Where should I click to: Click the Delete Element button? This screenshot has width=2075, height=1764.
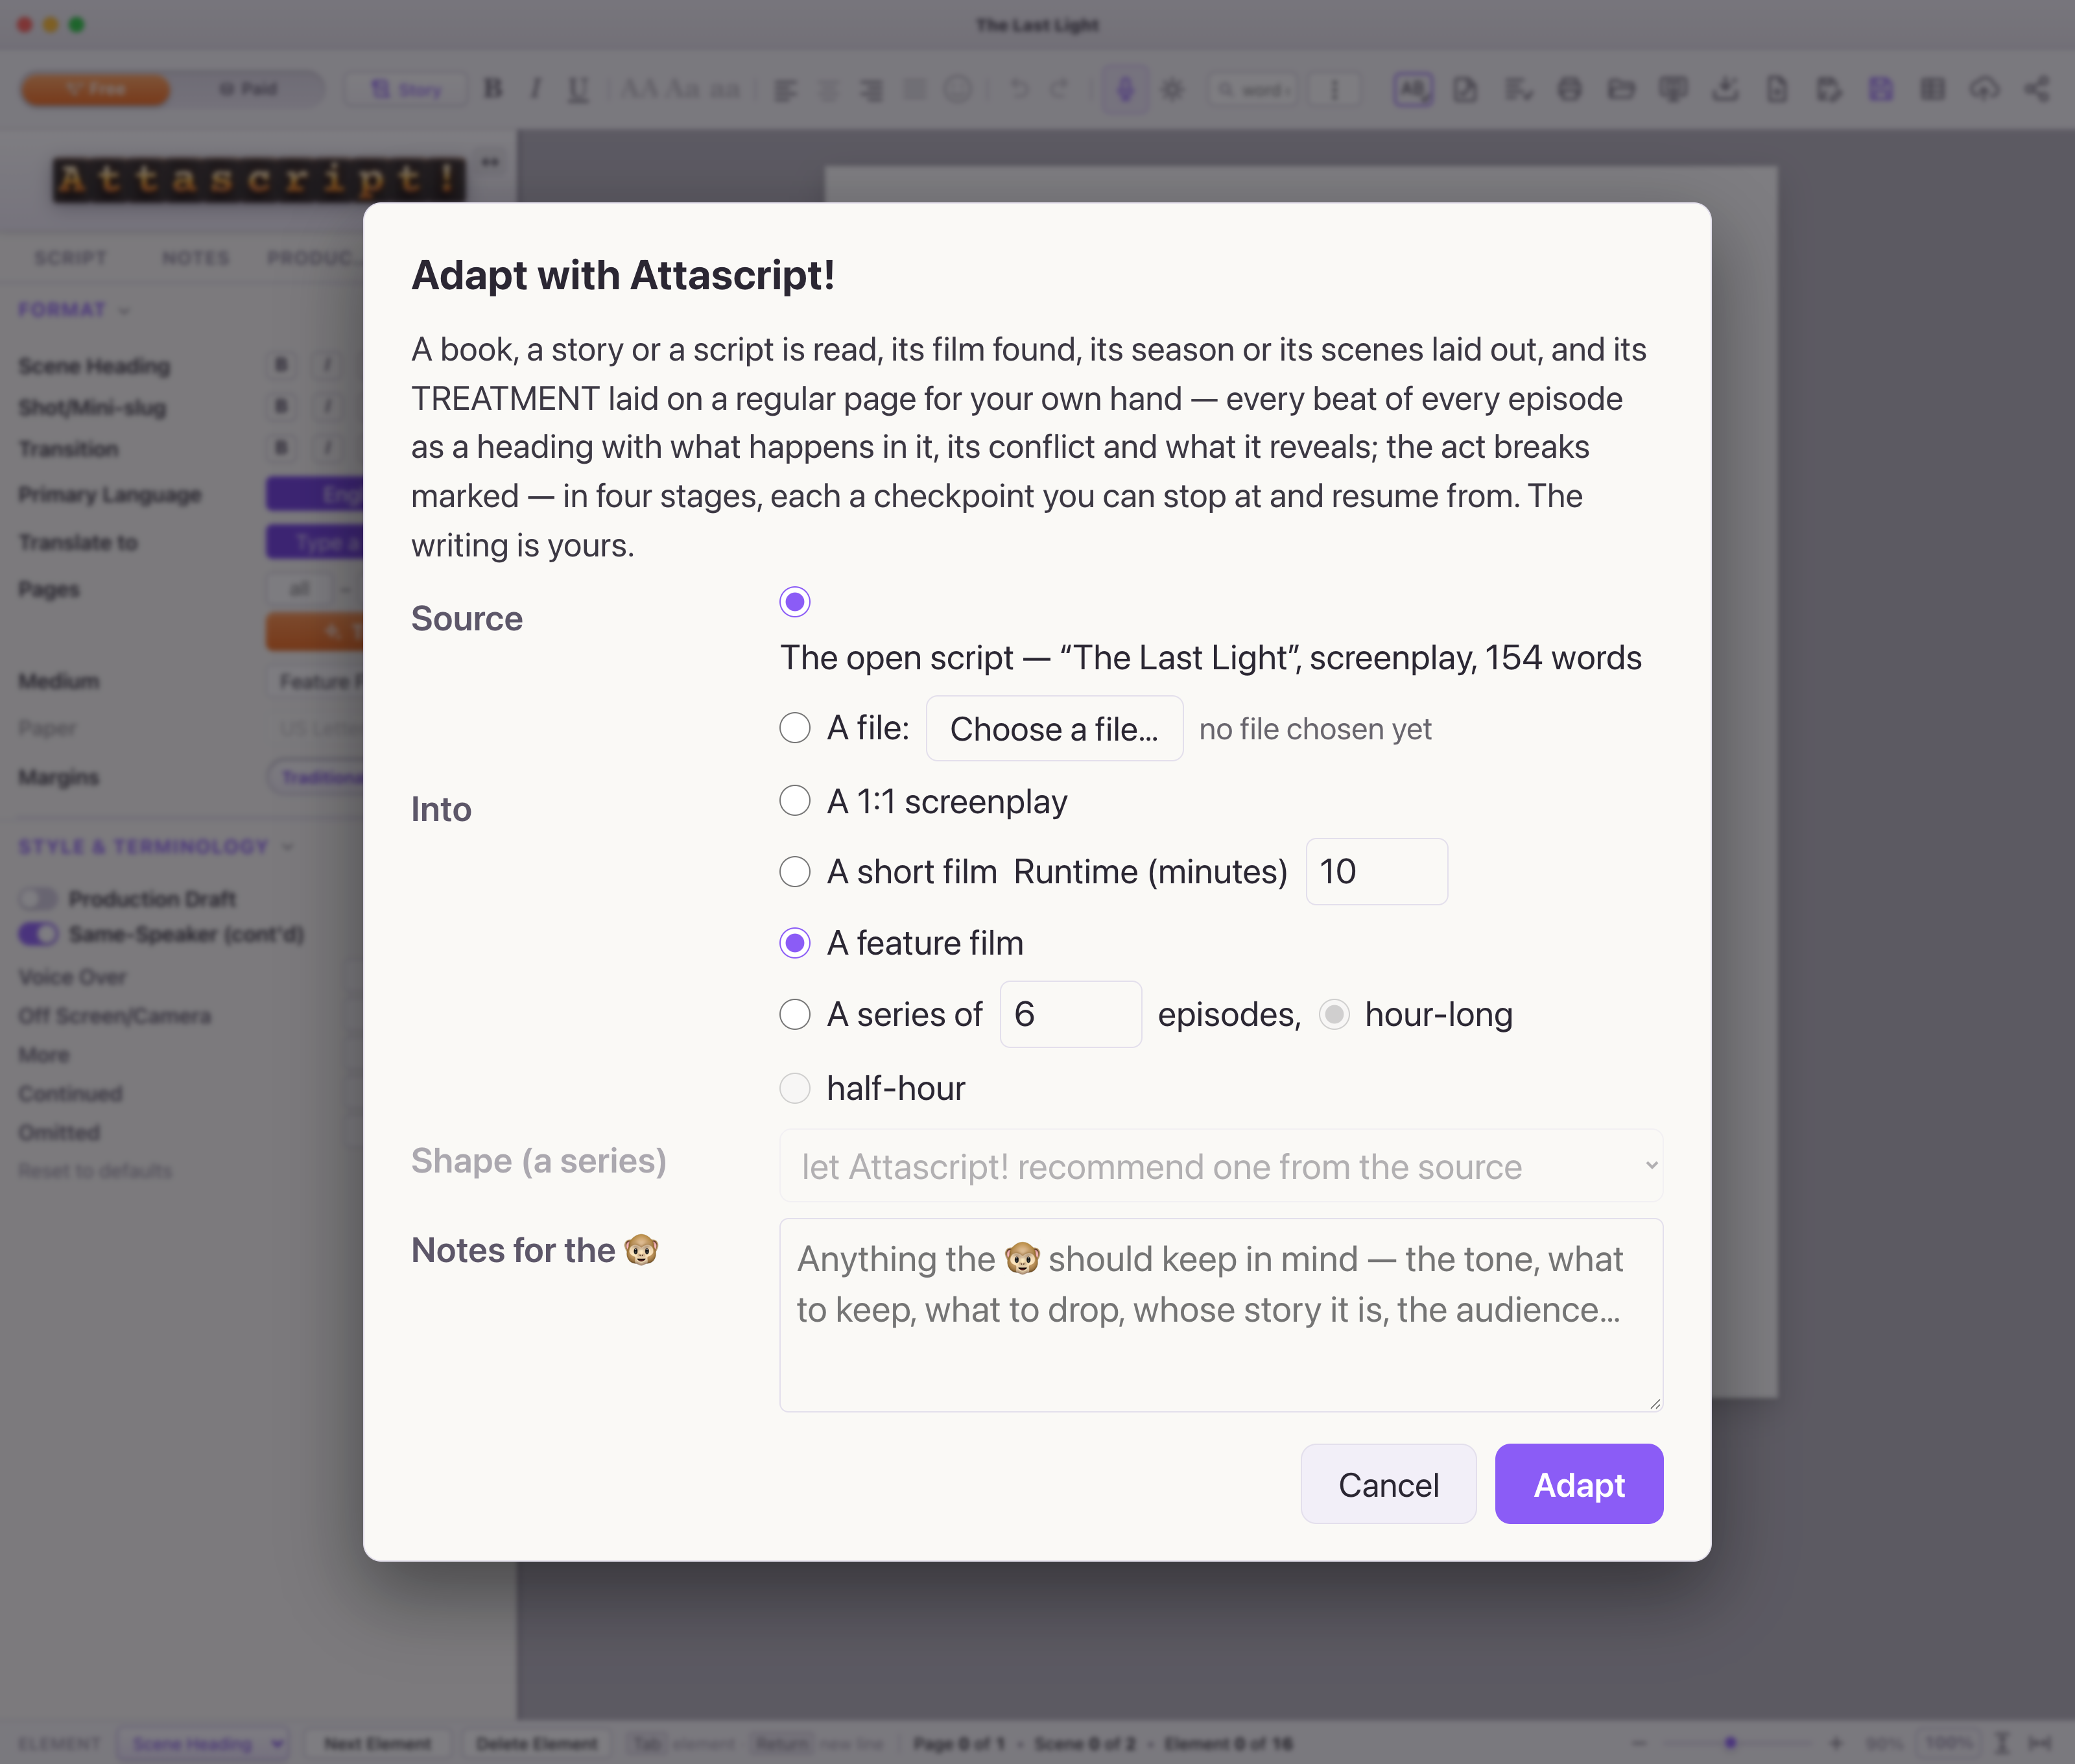537,1744
